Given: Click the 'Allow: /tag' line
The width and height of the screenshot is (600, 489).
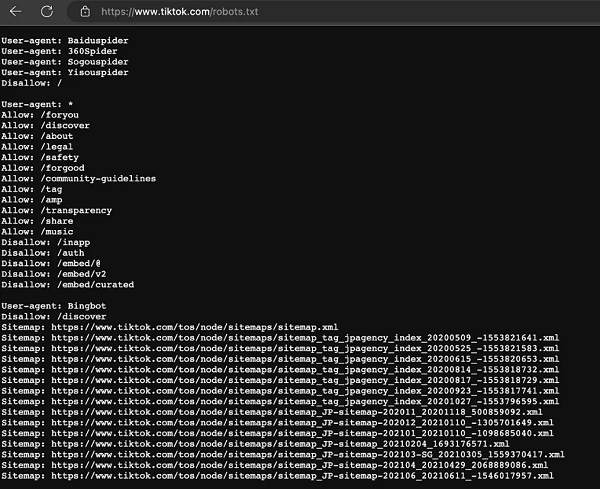Looking at the screenshot, I should click(31, 189).
